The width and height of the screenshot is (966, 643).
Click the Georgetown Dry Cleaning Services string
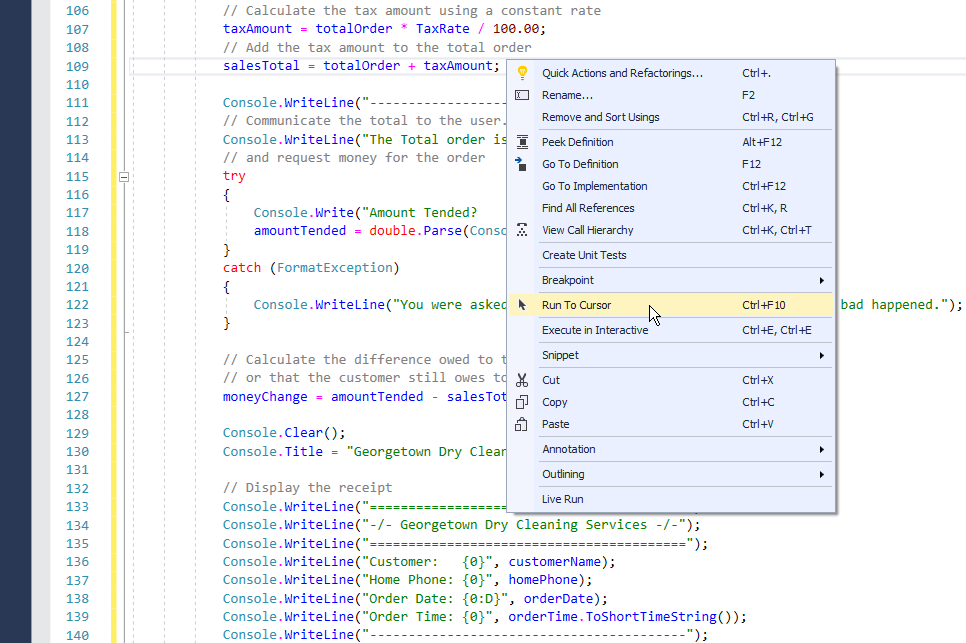click(x=523, y=525)
